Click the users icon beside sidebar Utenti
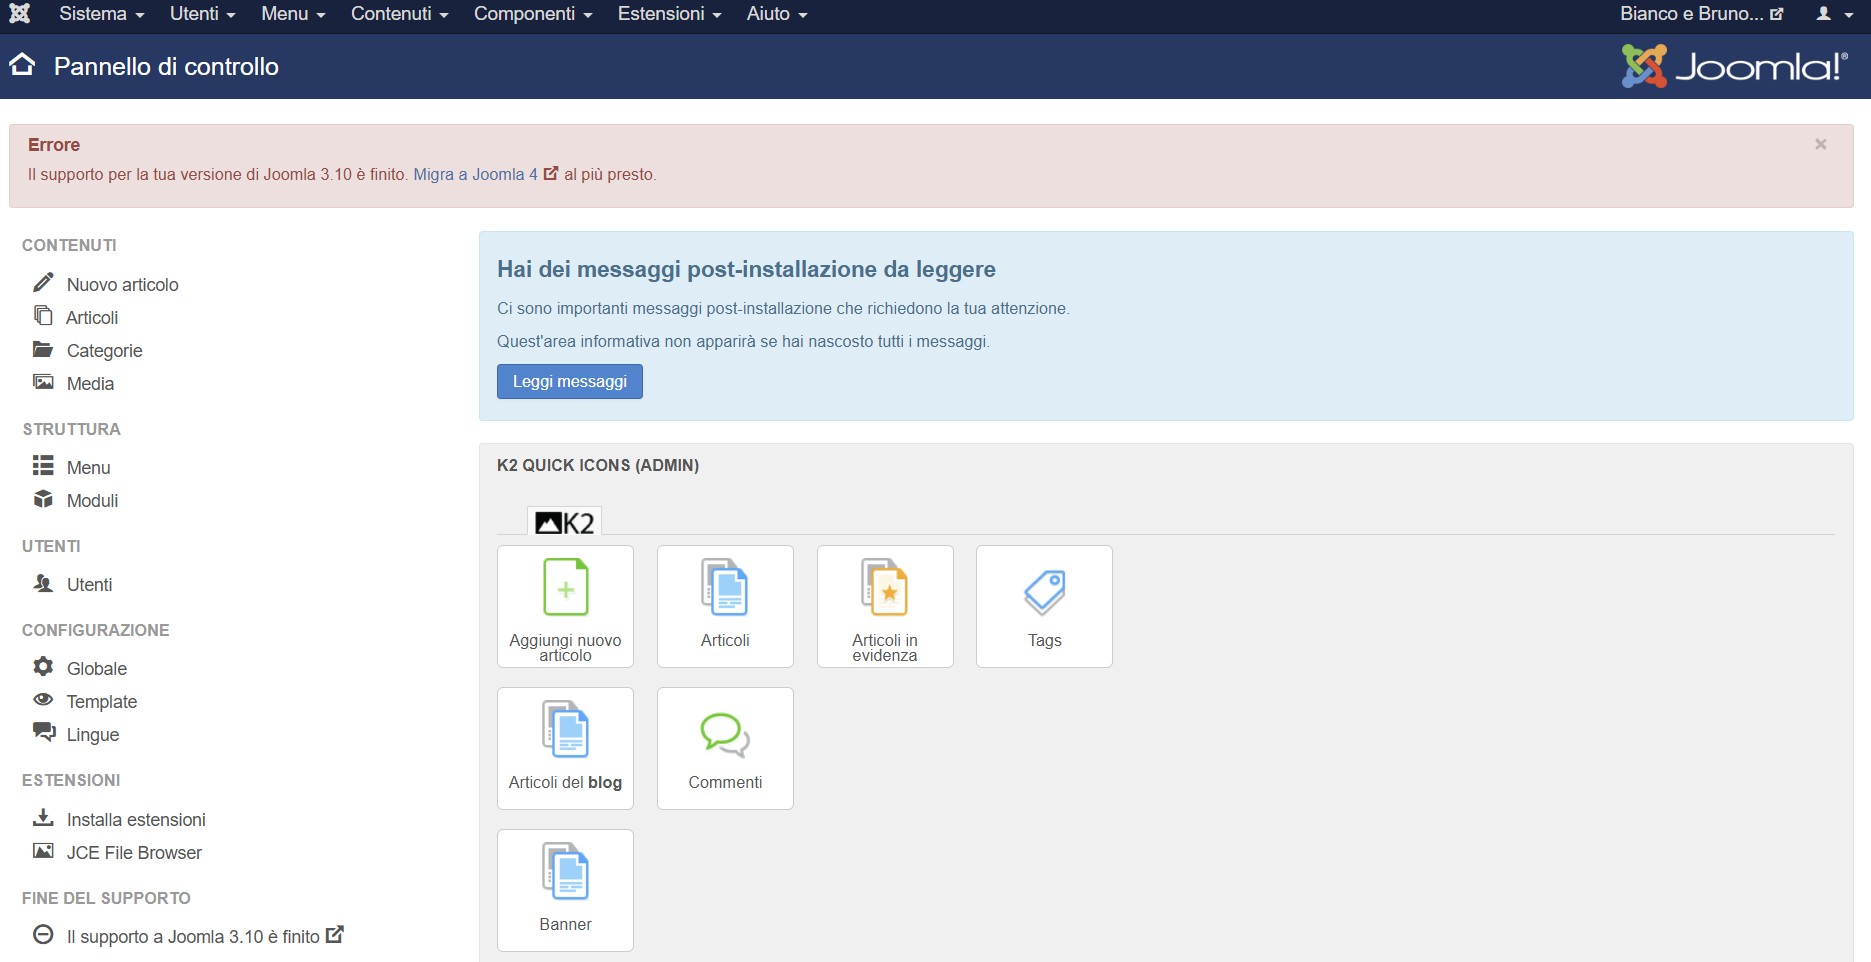This screenshot has width=1871, height=962. [x=43, y=583]
